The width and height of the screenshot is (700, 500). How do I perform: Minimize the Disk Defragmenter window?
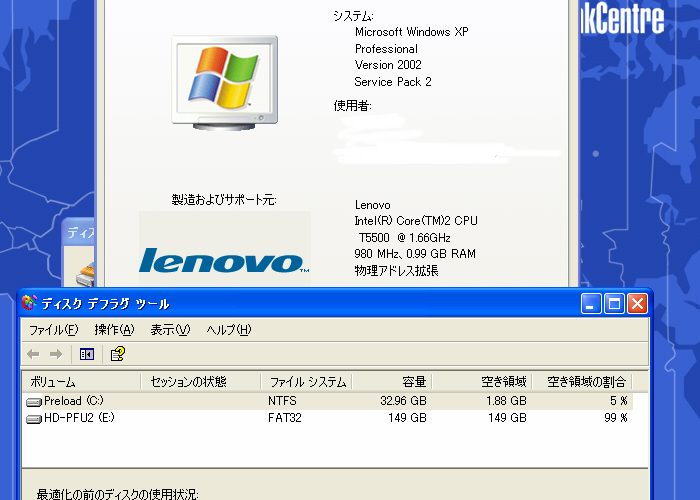tap(591, 304)
